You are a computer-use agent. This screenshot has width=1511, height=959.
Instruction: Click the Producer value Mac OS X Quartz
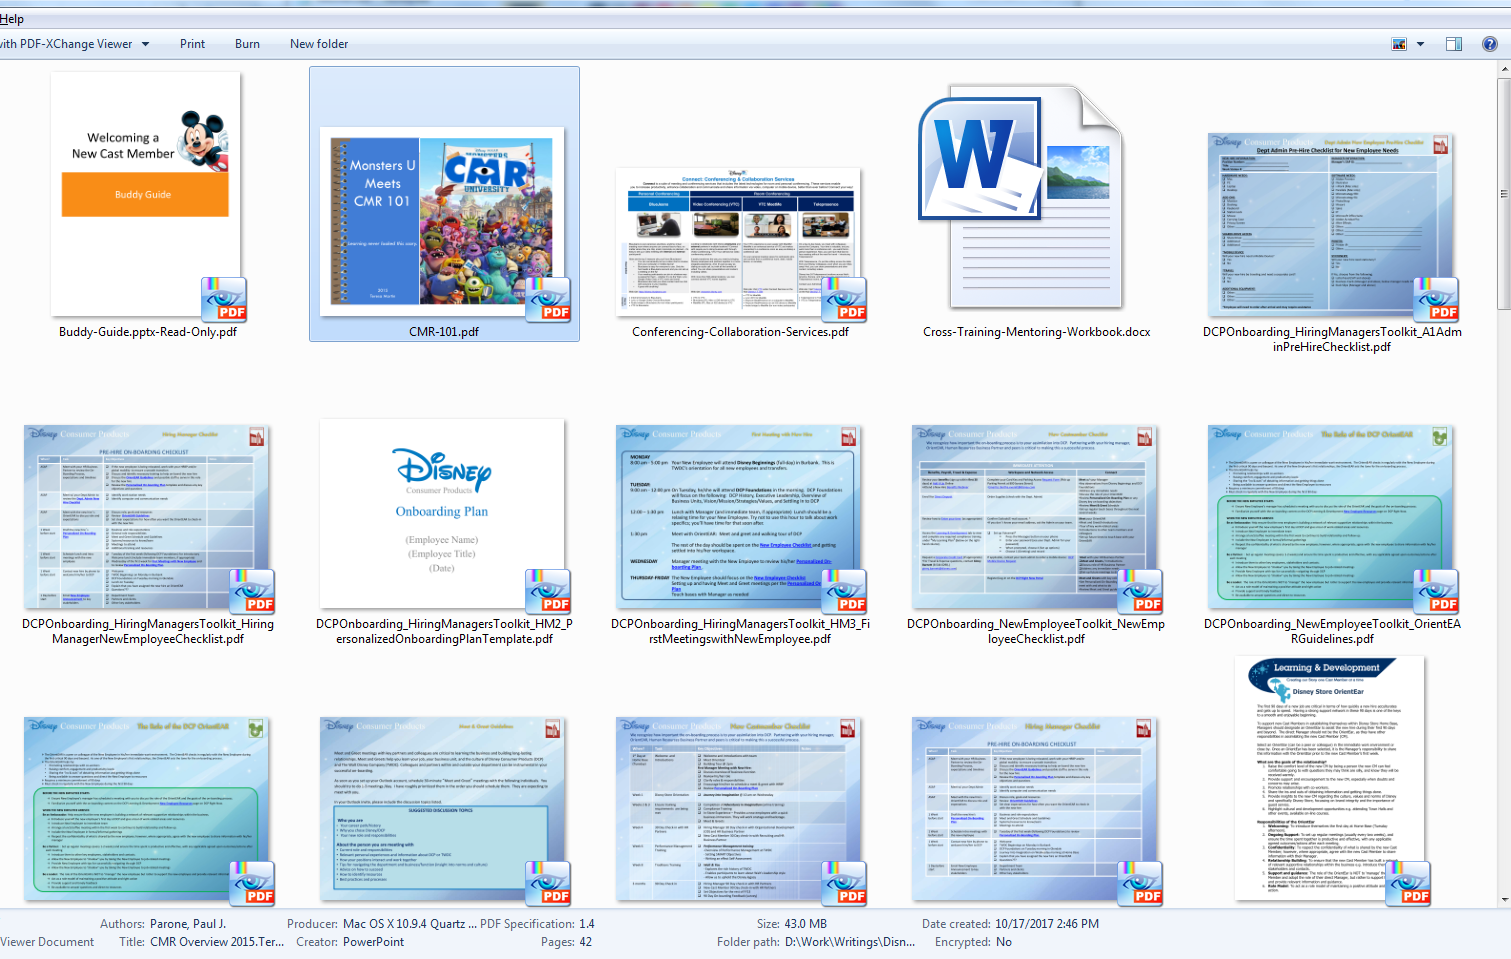point(409,924)
